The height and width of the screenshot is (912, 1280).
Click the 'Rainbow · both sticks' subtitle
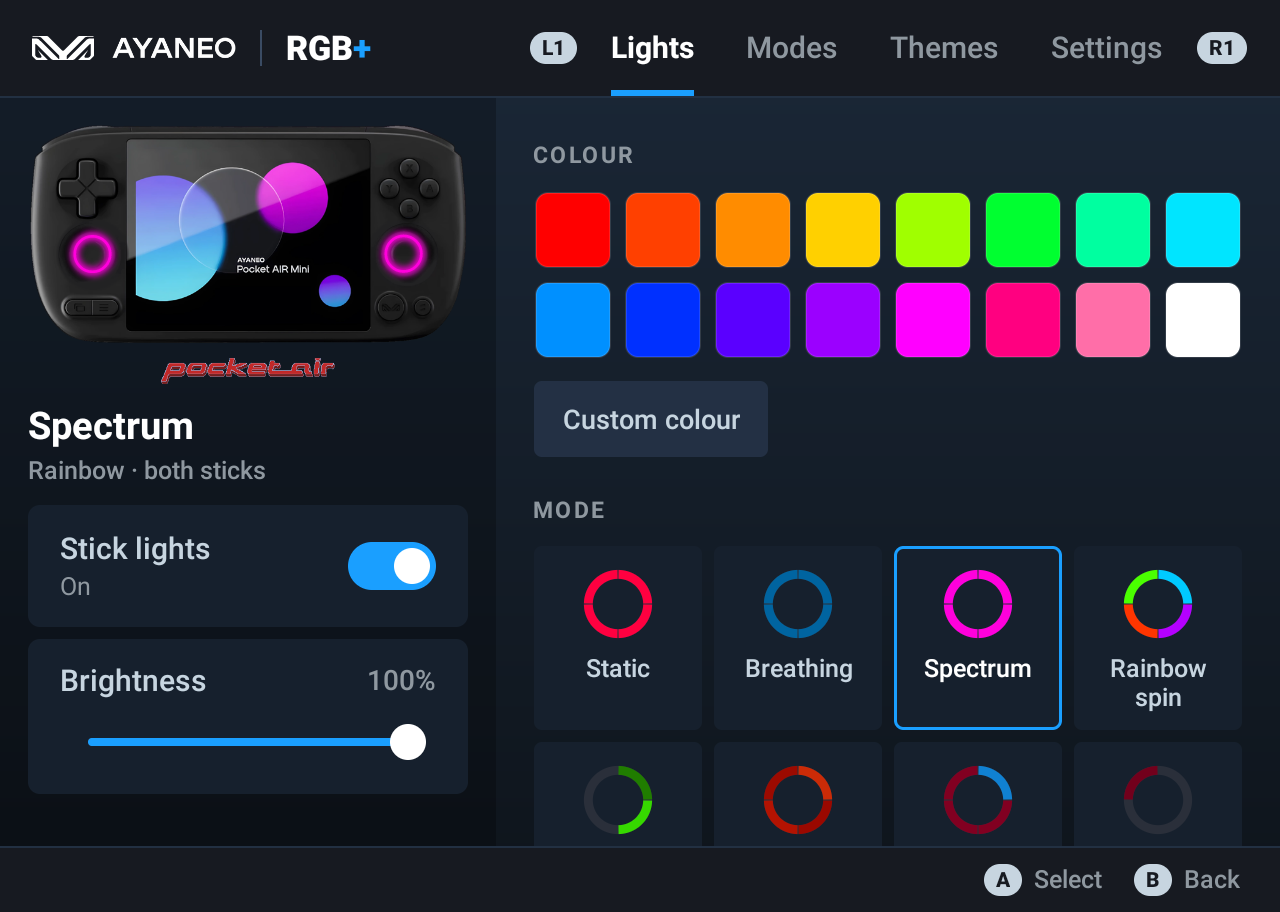click(x=147, y=471)
